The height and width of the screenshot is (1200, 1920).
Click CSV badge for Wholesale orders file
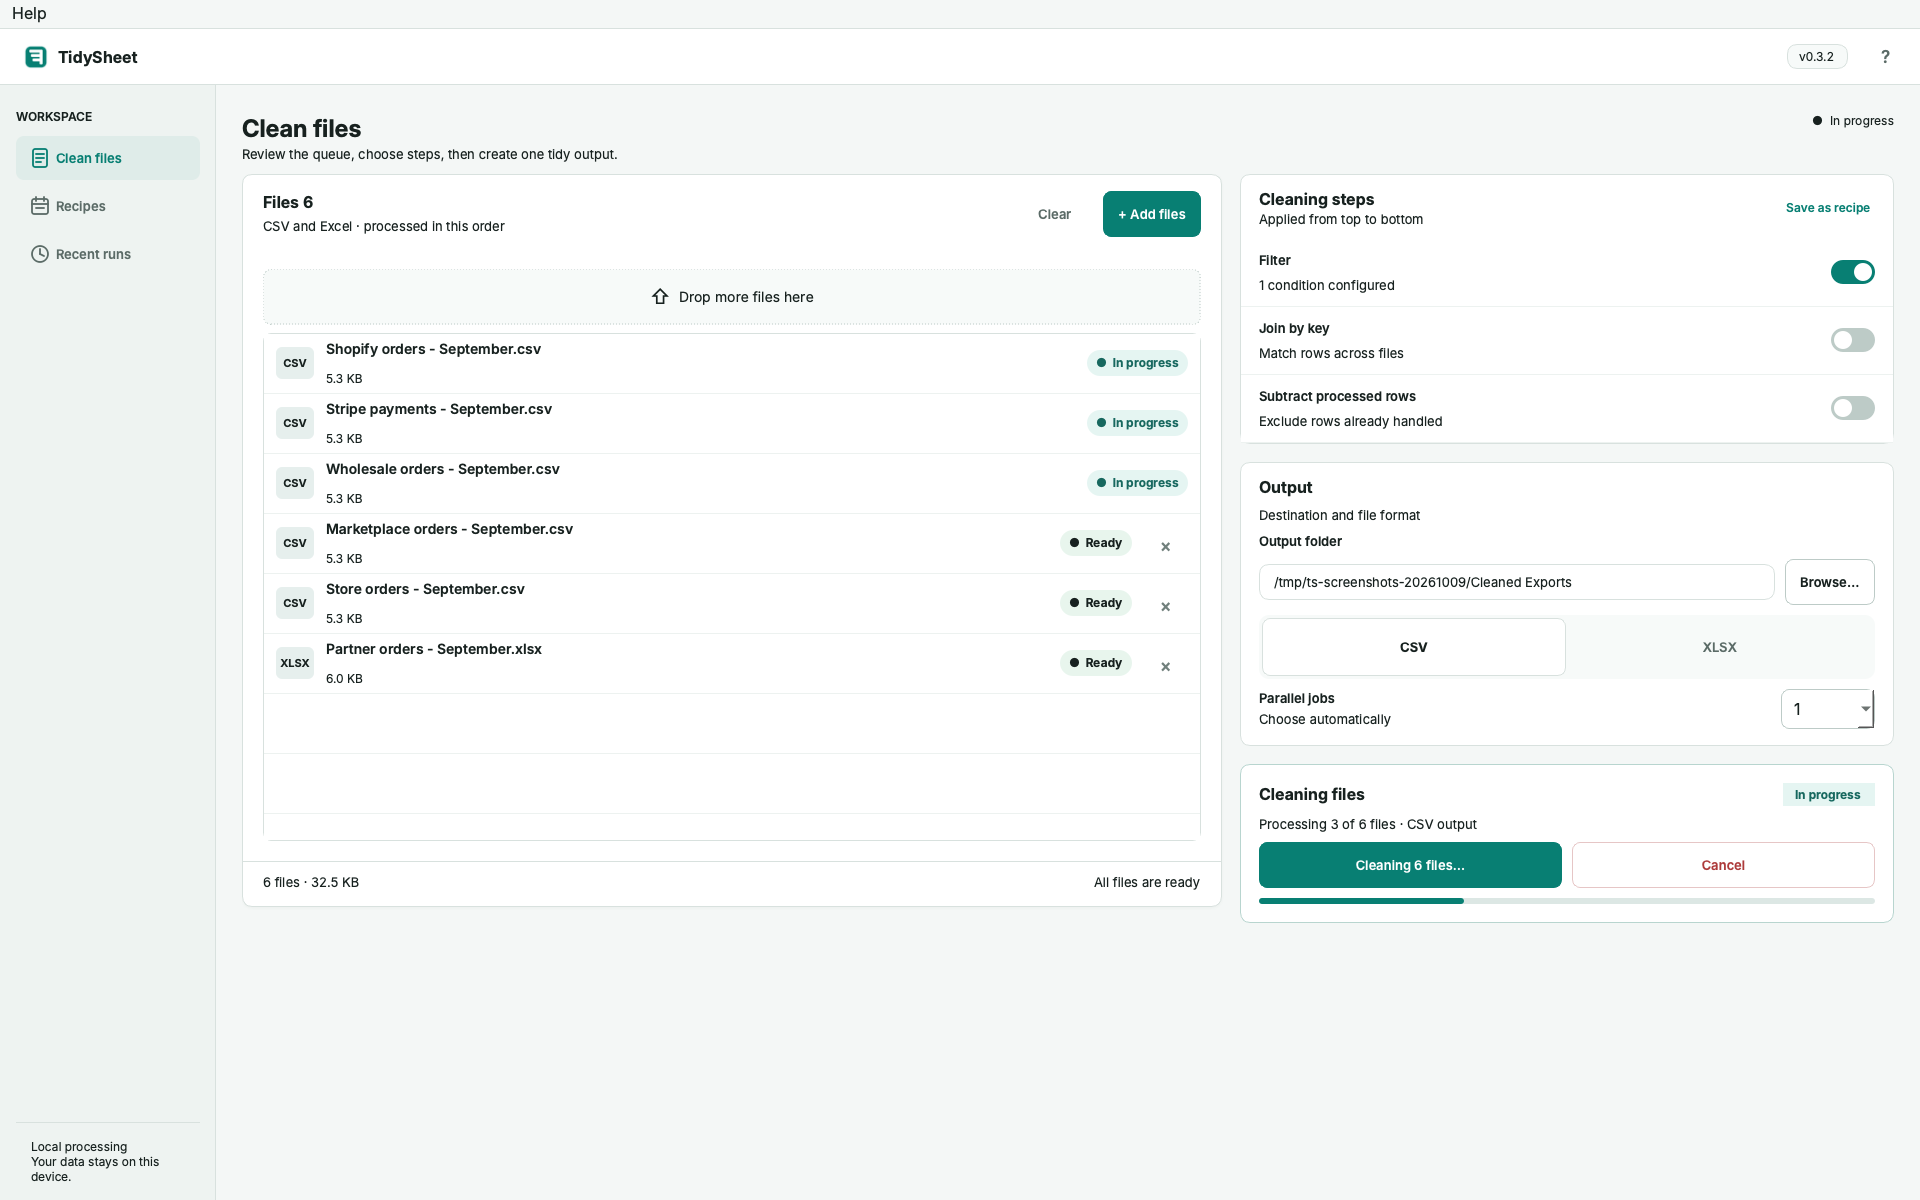click(x=295, y=483)
